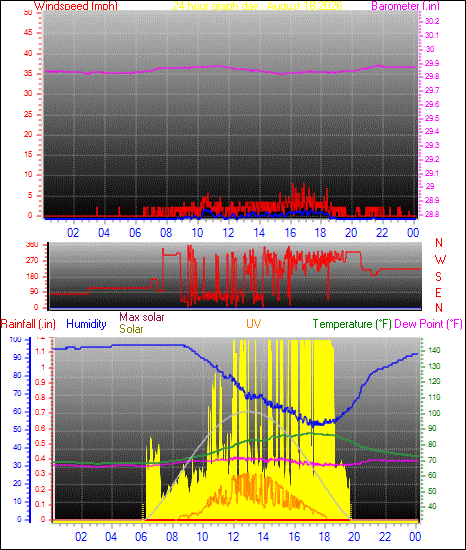
Task: Click hour "10" on the humidity chart time axis
Action: point(202,537)
